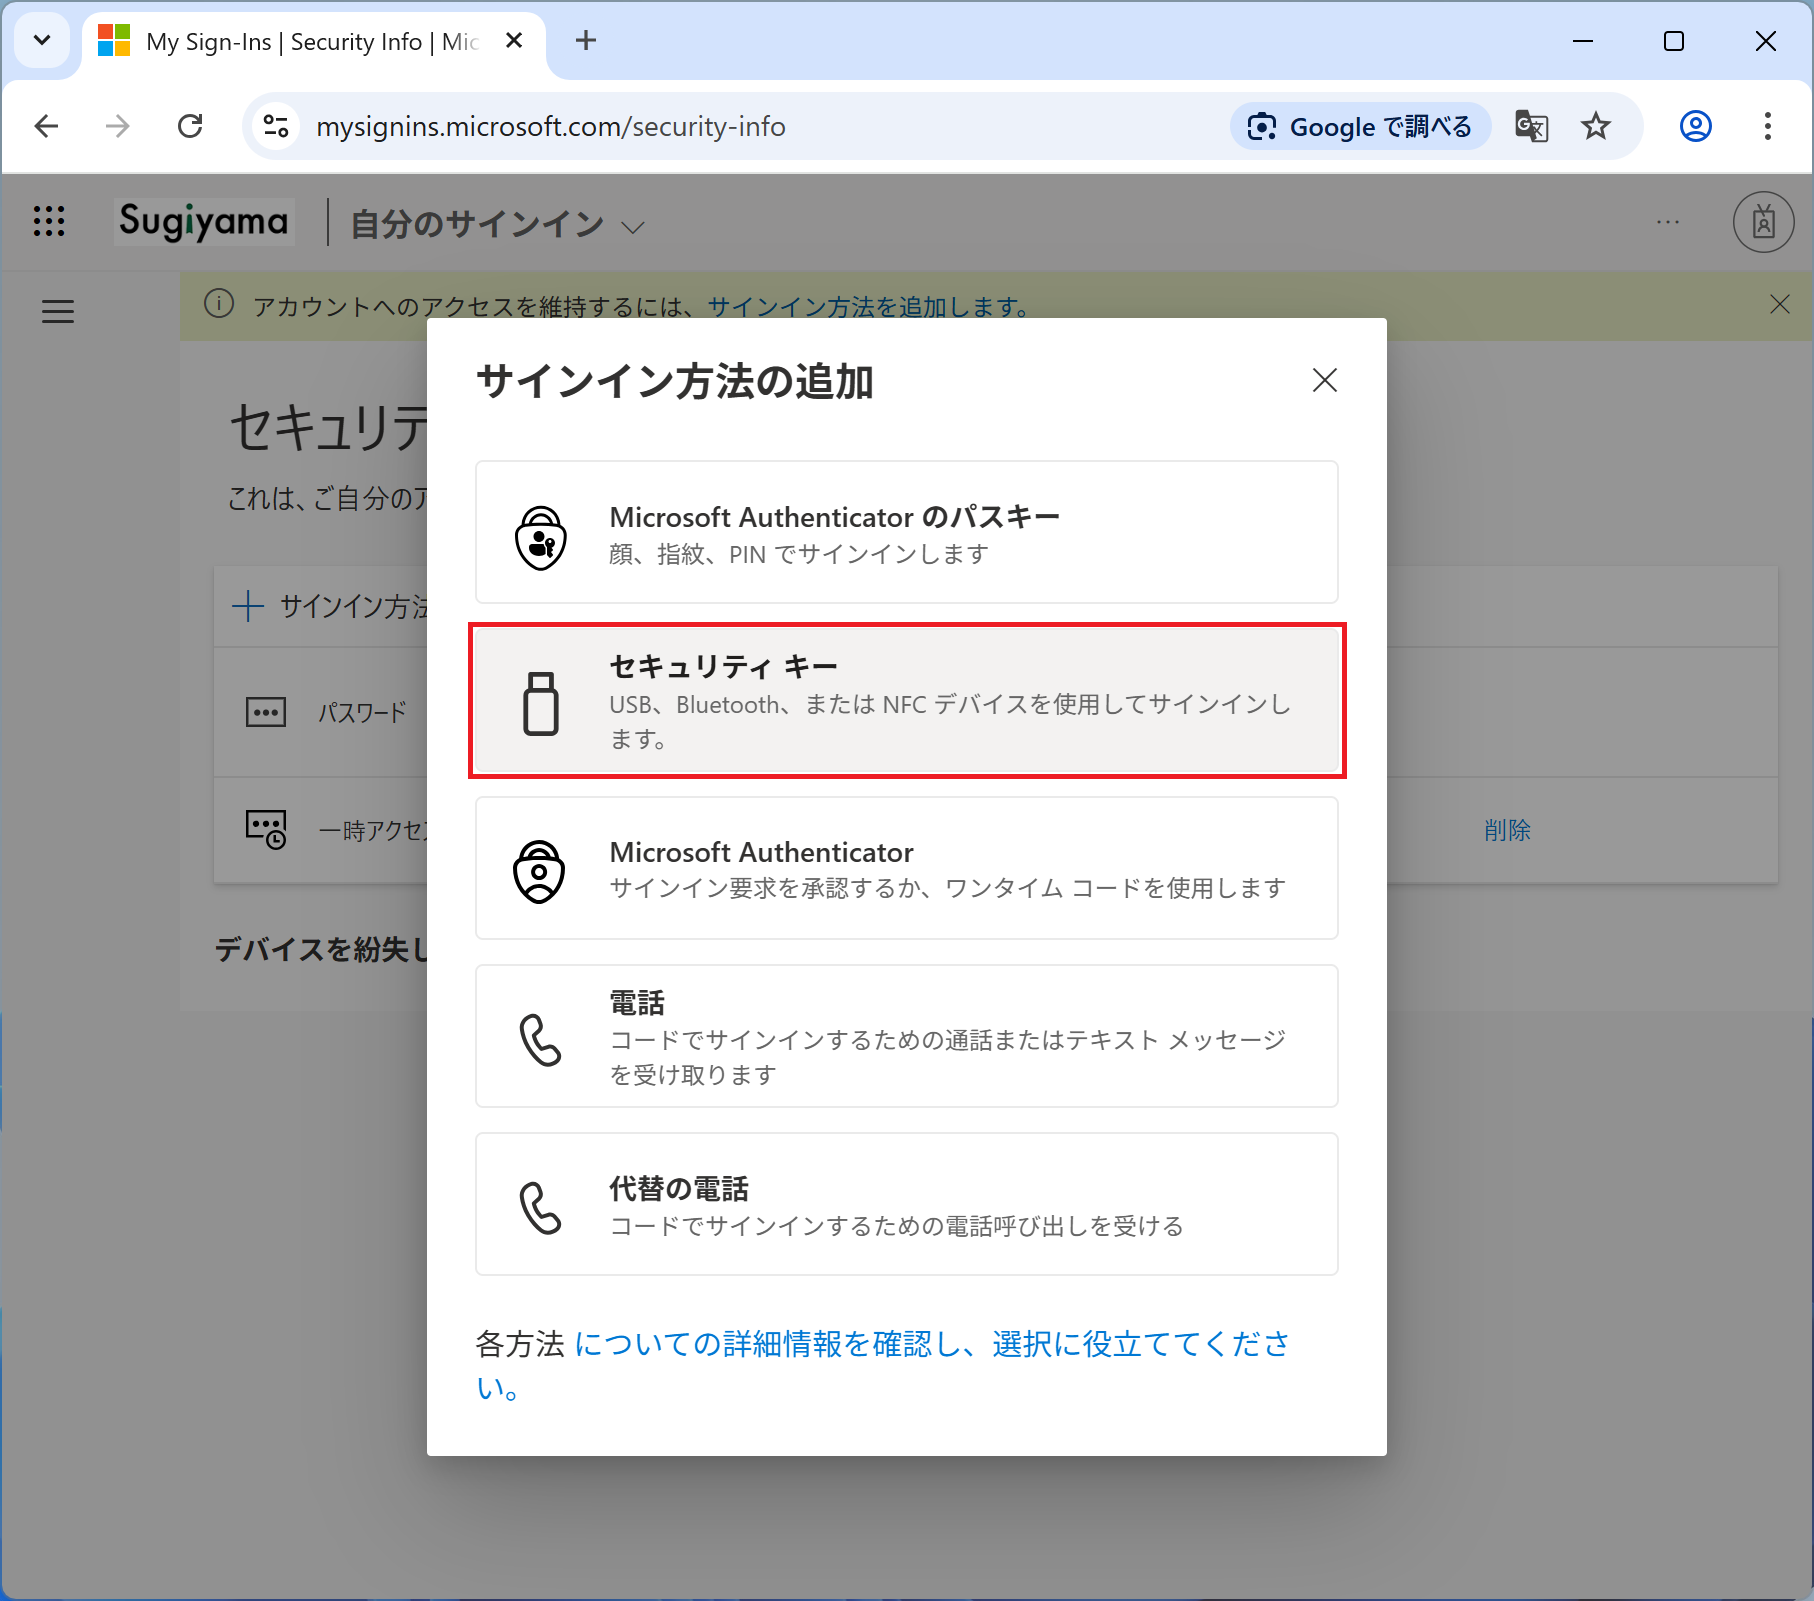Select the Microsoft Authenticator app option
This screenshot has height=1601, width=1814.
pos(906,868)
